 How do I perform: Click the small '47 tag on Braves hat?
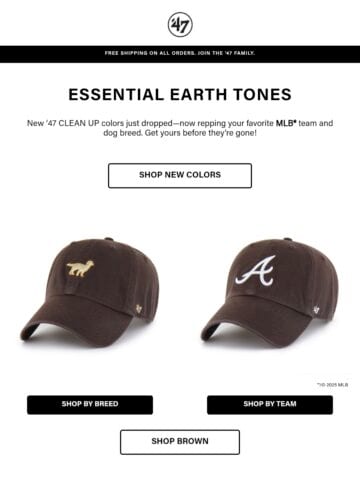pos(316,310)
